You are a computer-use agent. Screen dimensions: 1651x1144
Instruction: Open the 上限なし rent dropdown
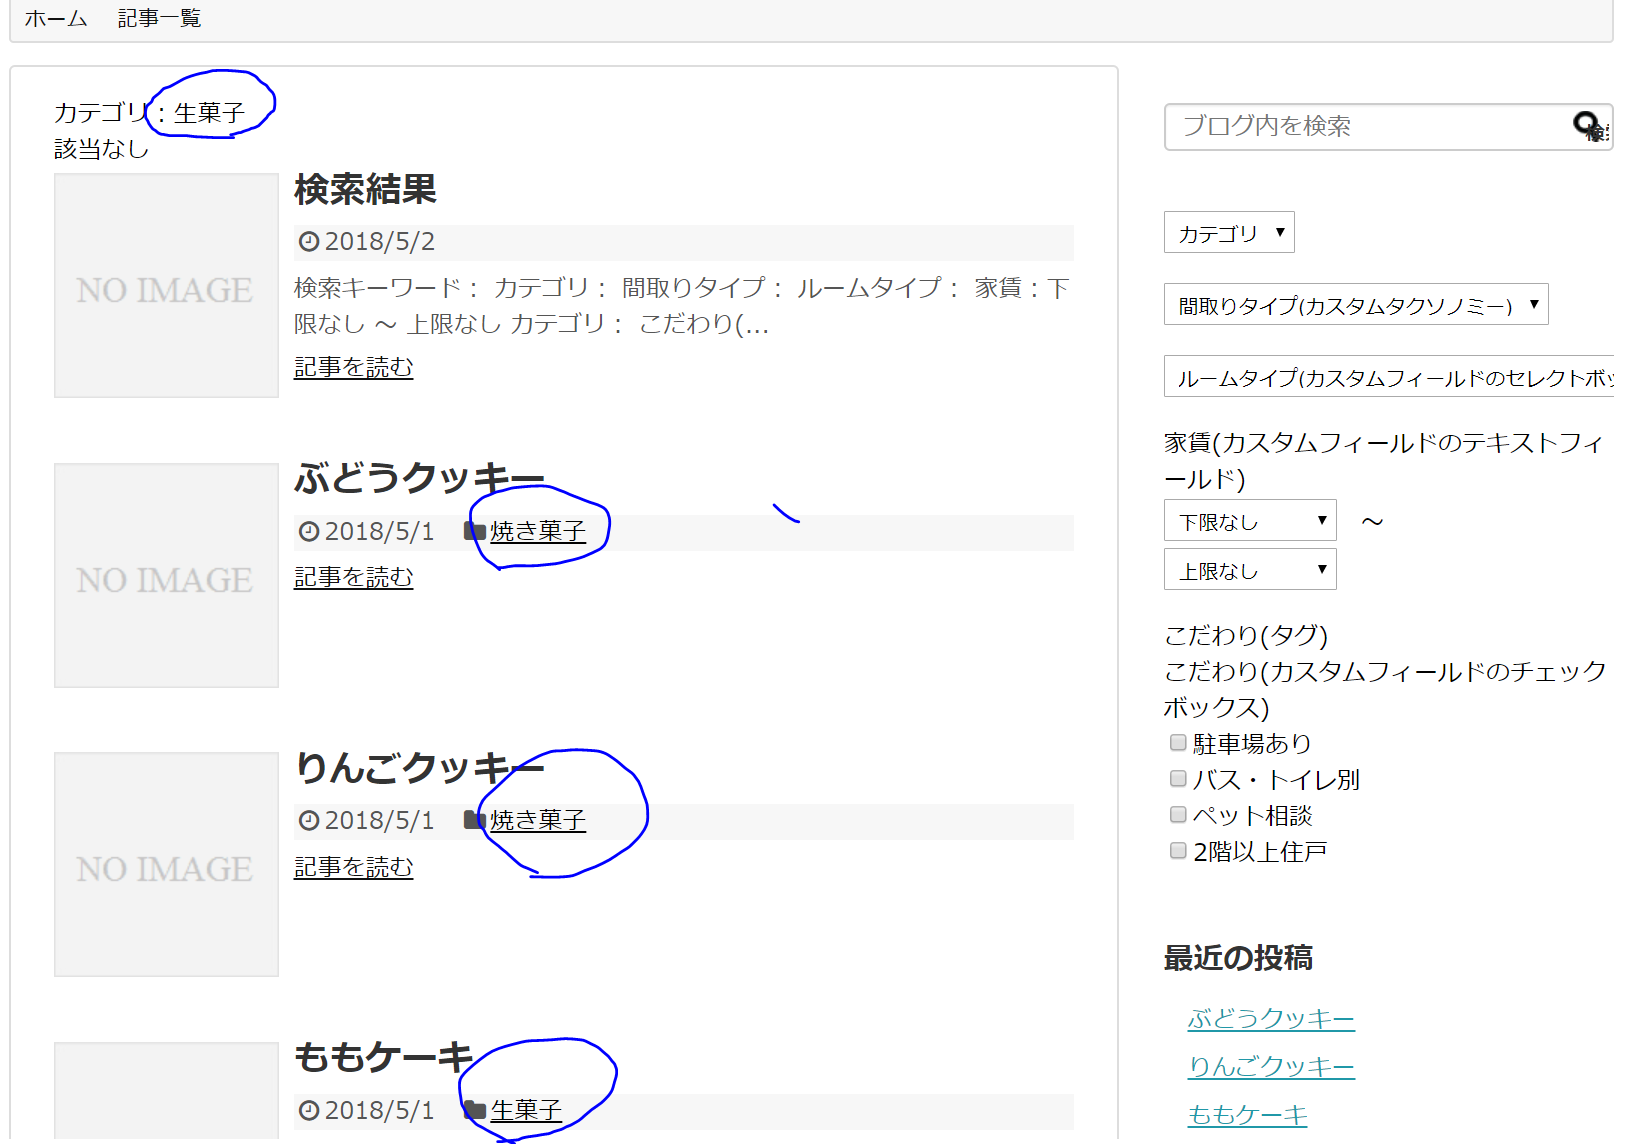tap(1250, 569)
